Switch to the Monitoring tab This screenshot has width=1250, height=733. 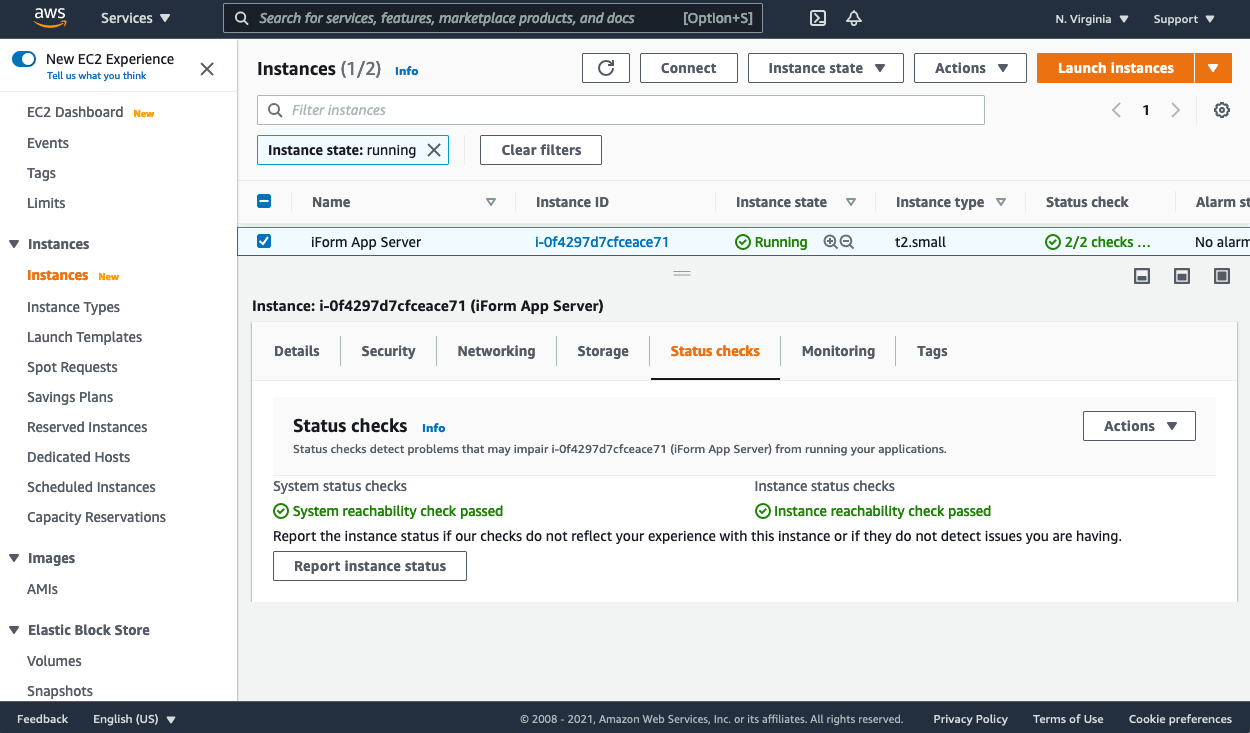(838, 351)
